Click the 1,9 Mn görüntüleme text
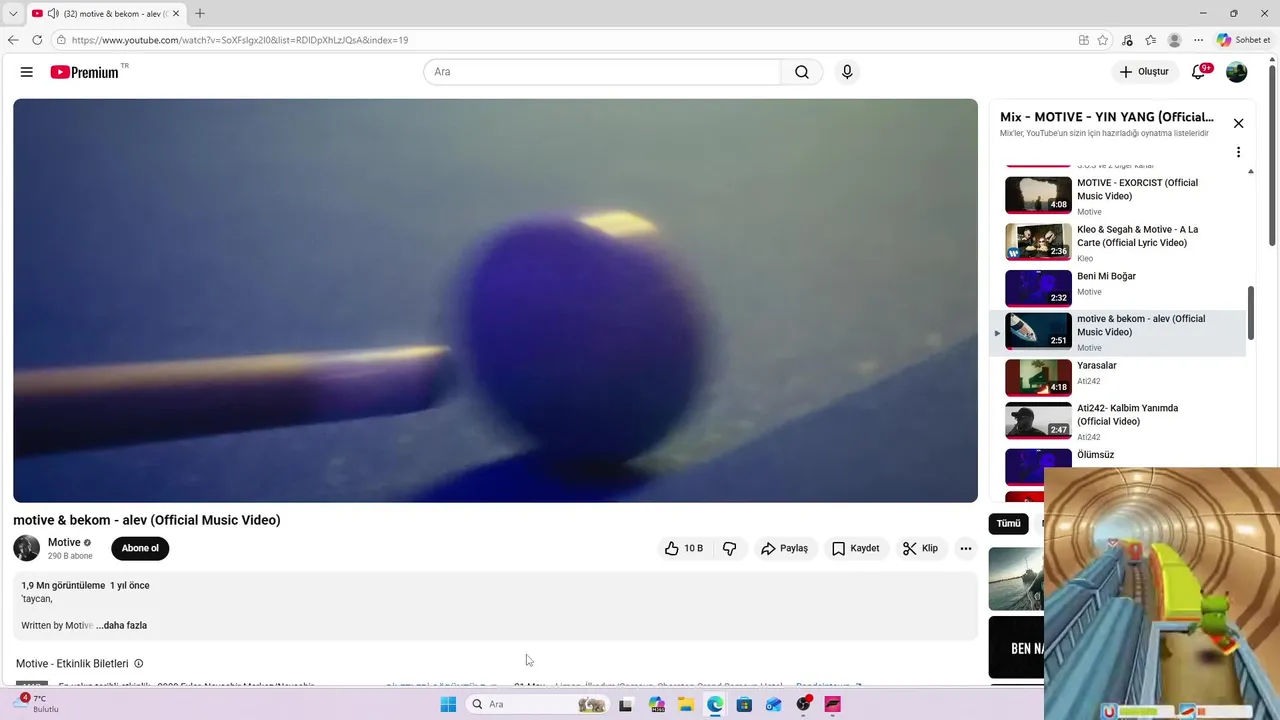1280x720 pixels. click(x=63, y=585)
